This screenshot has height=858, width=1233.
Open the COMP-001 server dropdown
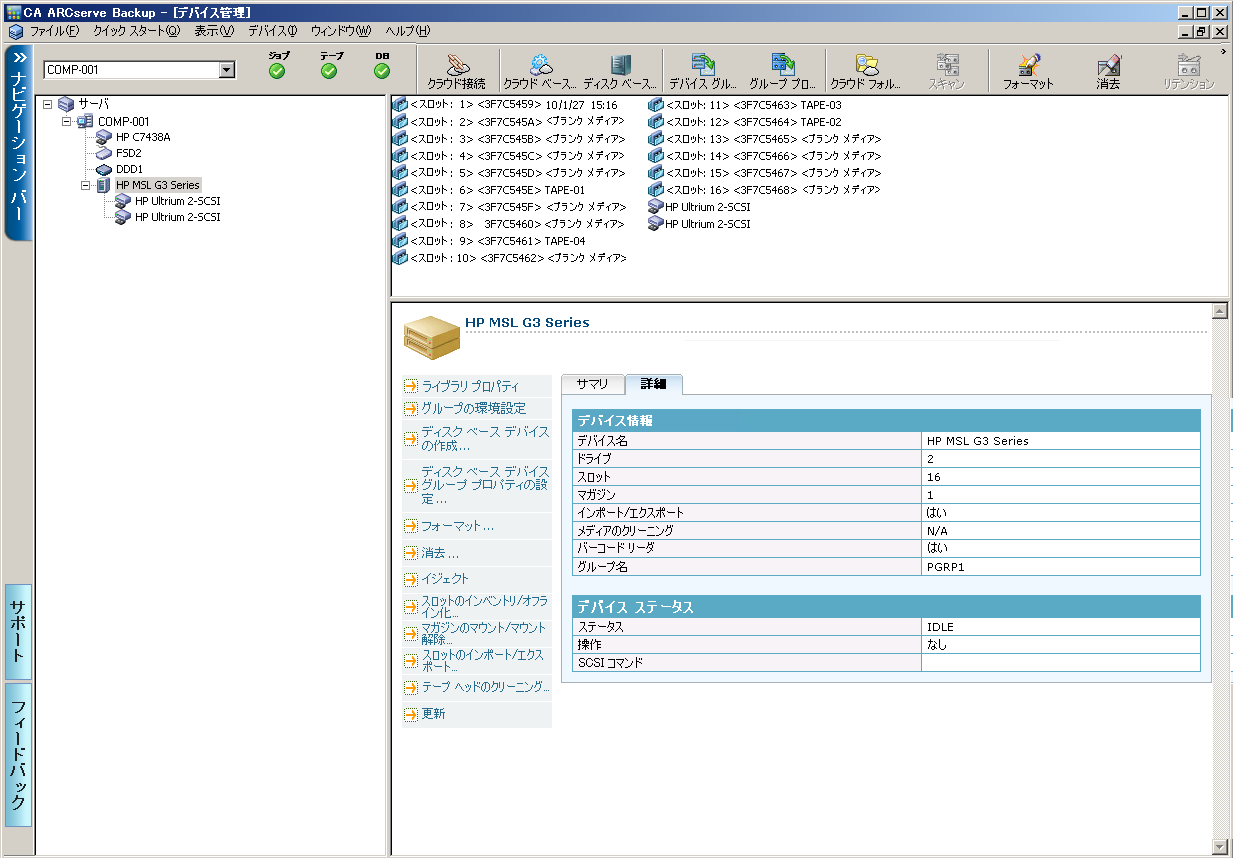click(227, 70)
